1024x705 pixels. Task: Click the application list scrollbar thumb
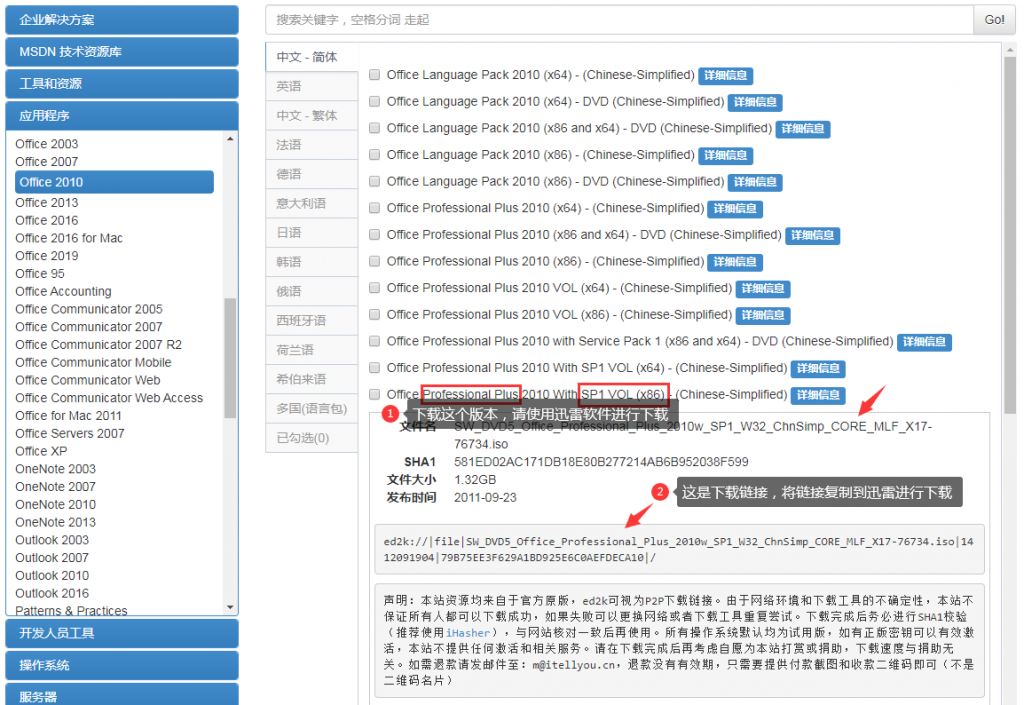pyautogui.click(x=230, y=358)
